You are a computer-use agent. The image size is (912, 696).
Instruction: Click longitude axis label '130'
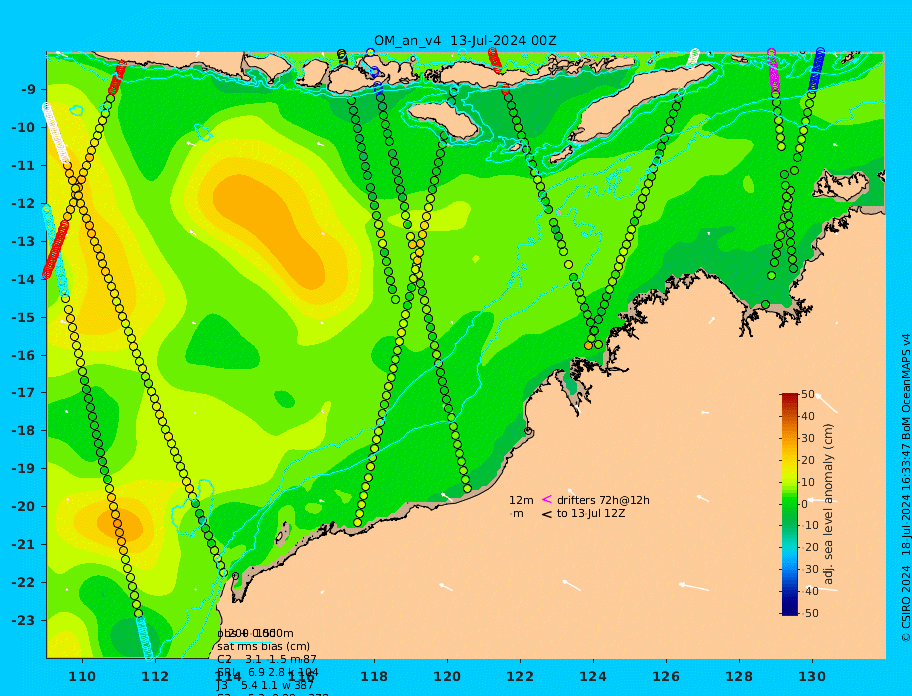(813, 677)
